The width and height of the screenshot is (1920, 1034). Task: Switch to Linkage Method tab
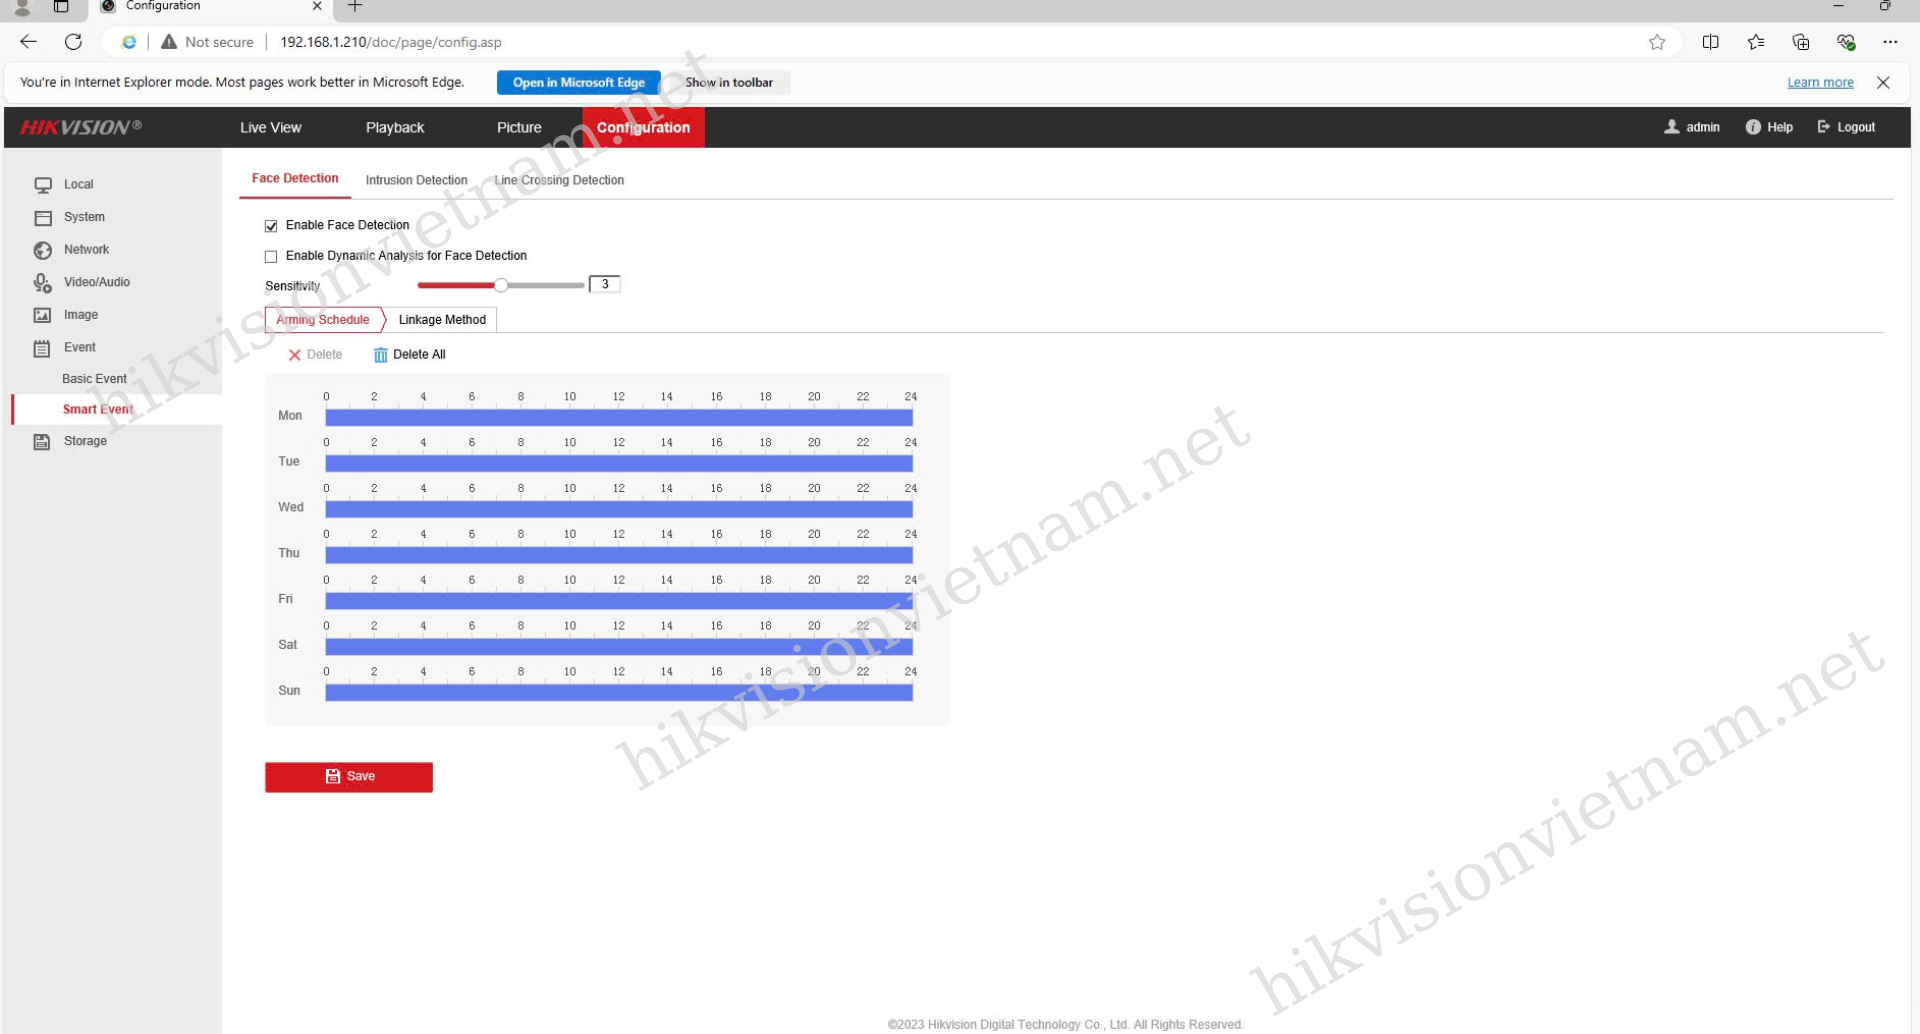click(x=442, y=320)
